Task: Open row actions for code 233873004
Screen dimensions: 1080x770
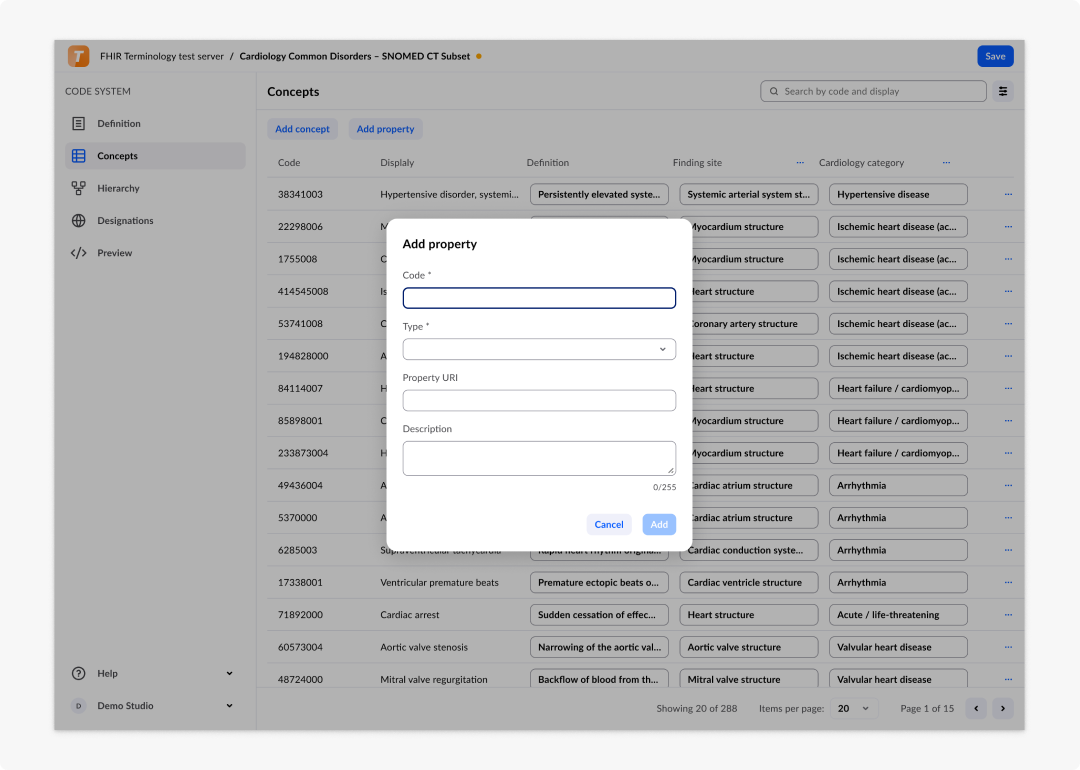Action: [x=1008, y=453]
